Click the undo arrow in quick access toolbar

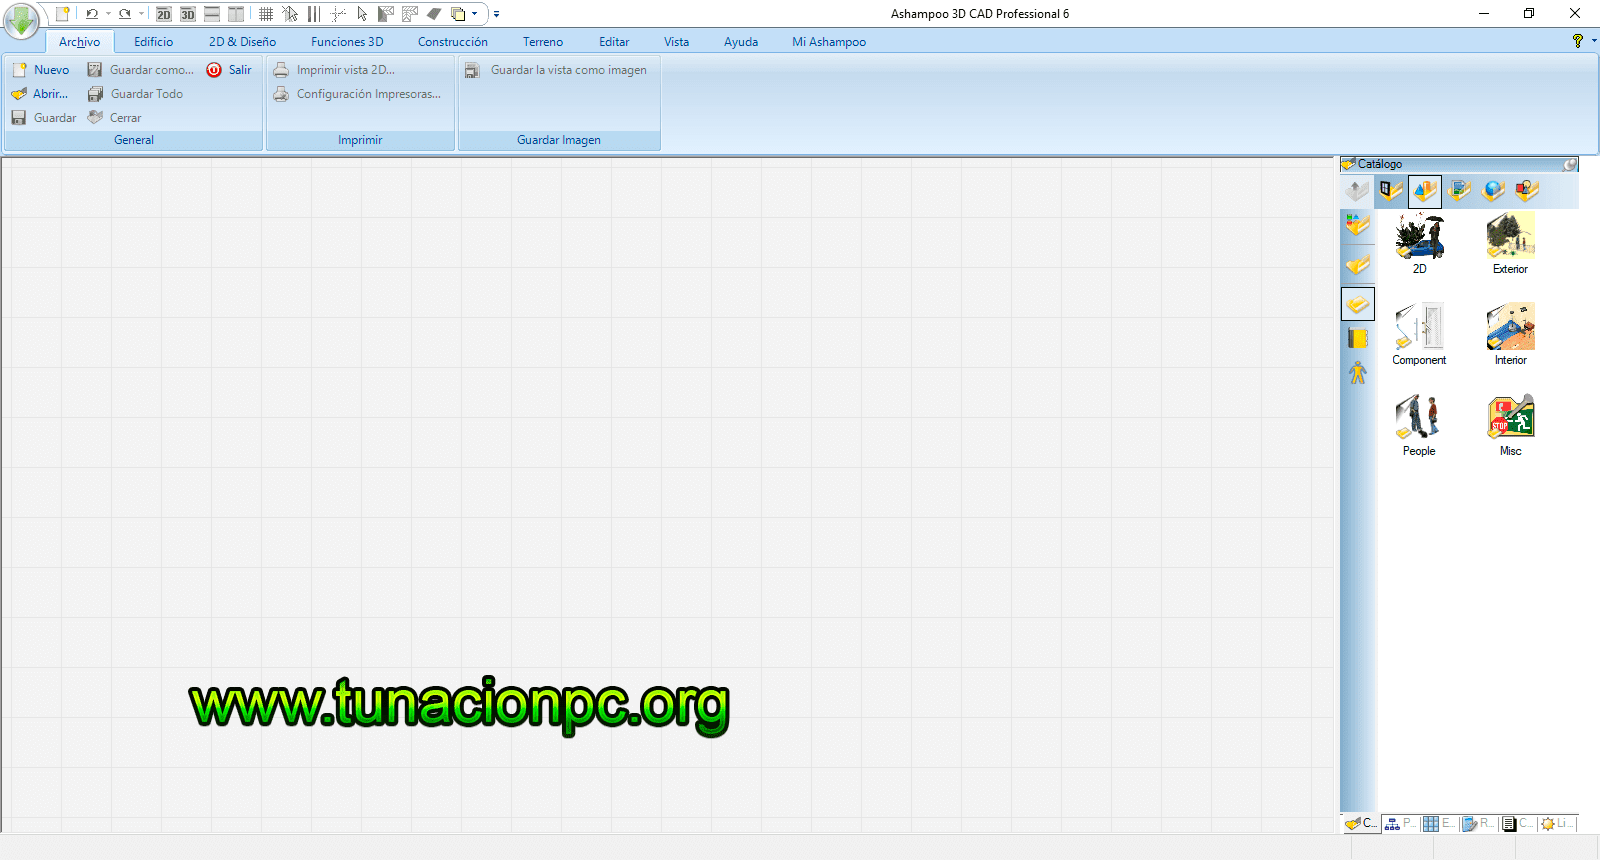[92, 14]
